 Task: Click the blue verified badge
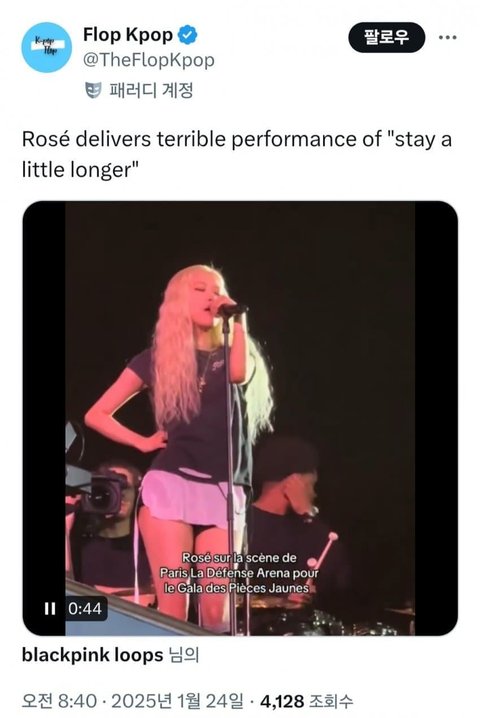click(x=188, y=35)
